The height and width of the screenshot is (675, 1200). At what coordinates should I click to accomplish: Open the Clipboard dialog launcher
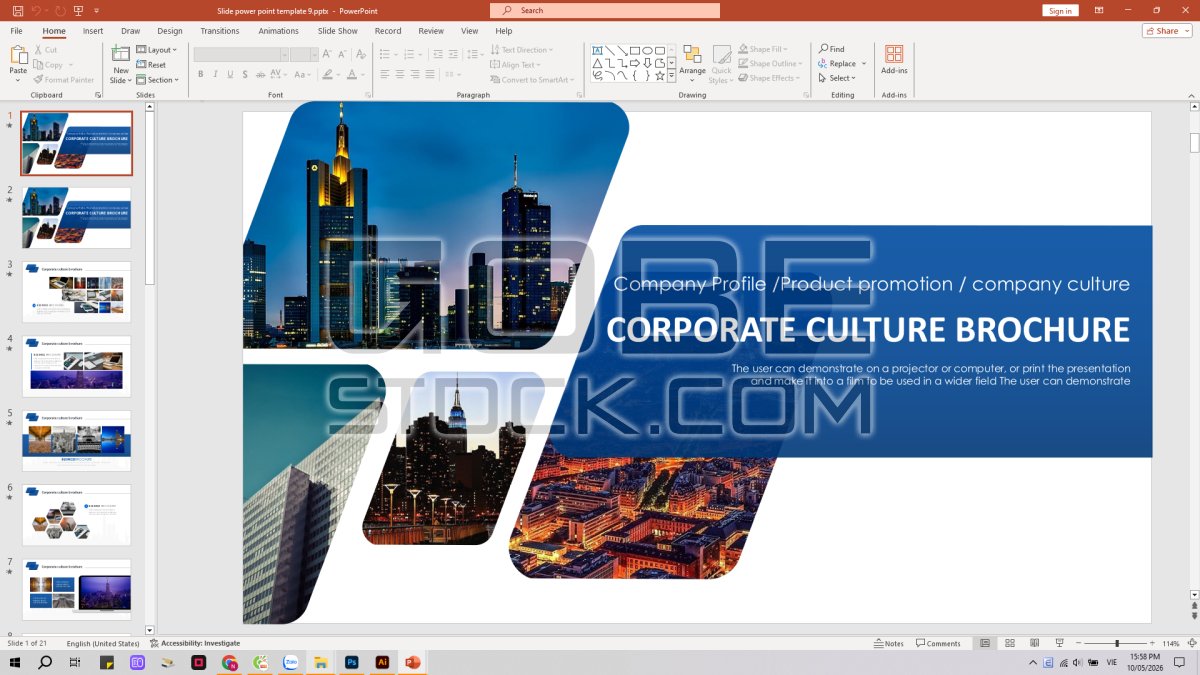tap(97, 95)
